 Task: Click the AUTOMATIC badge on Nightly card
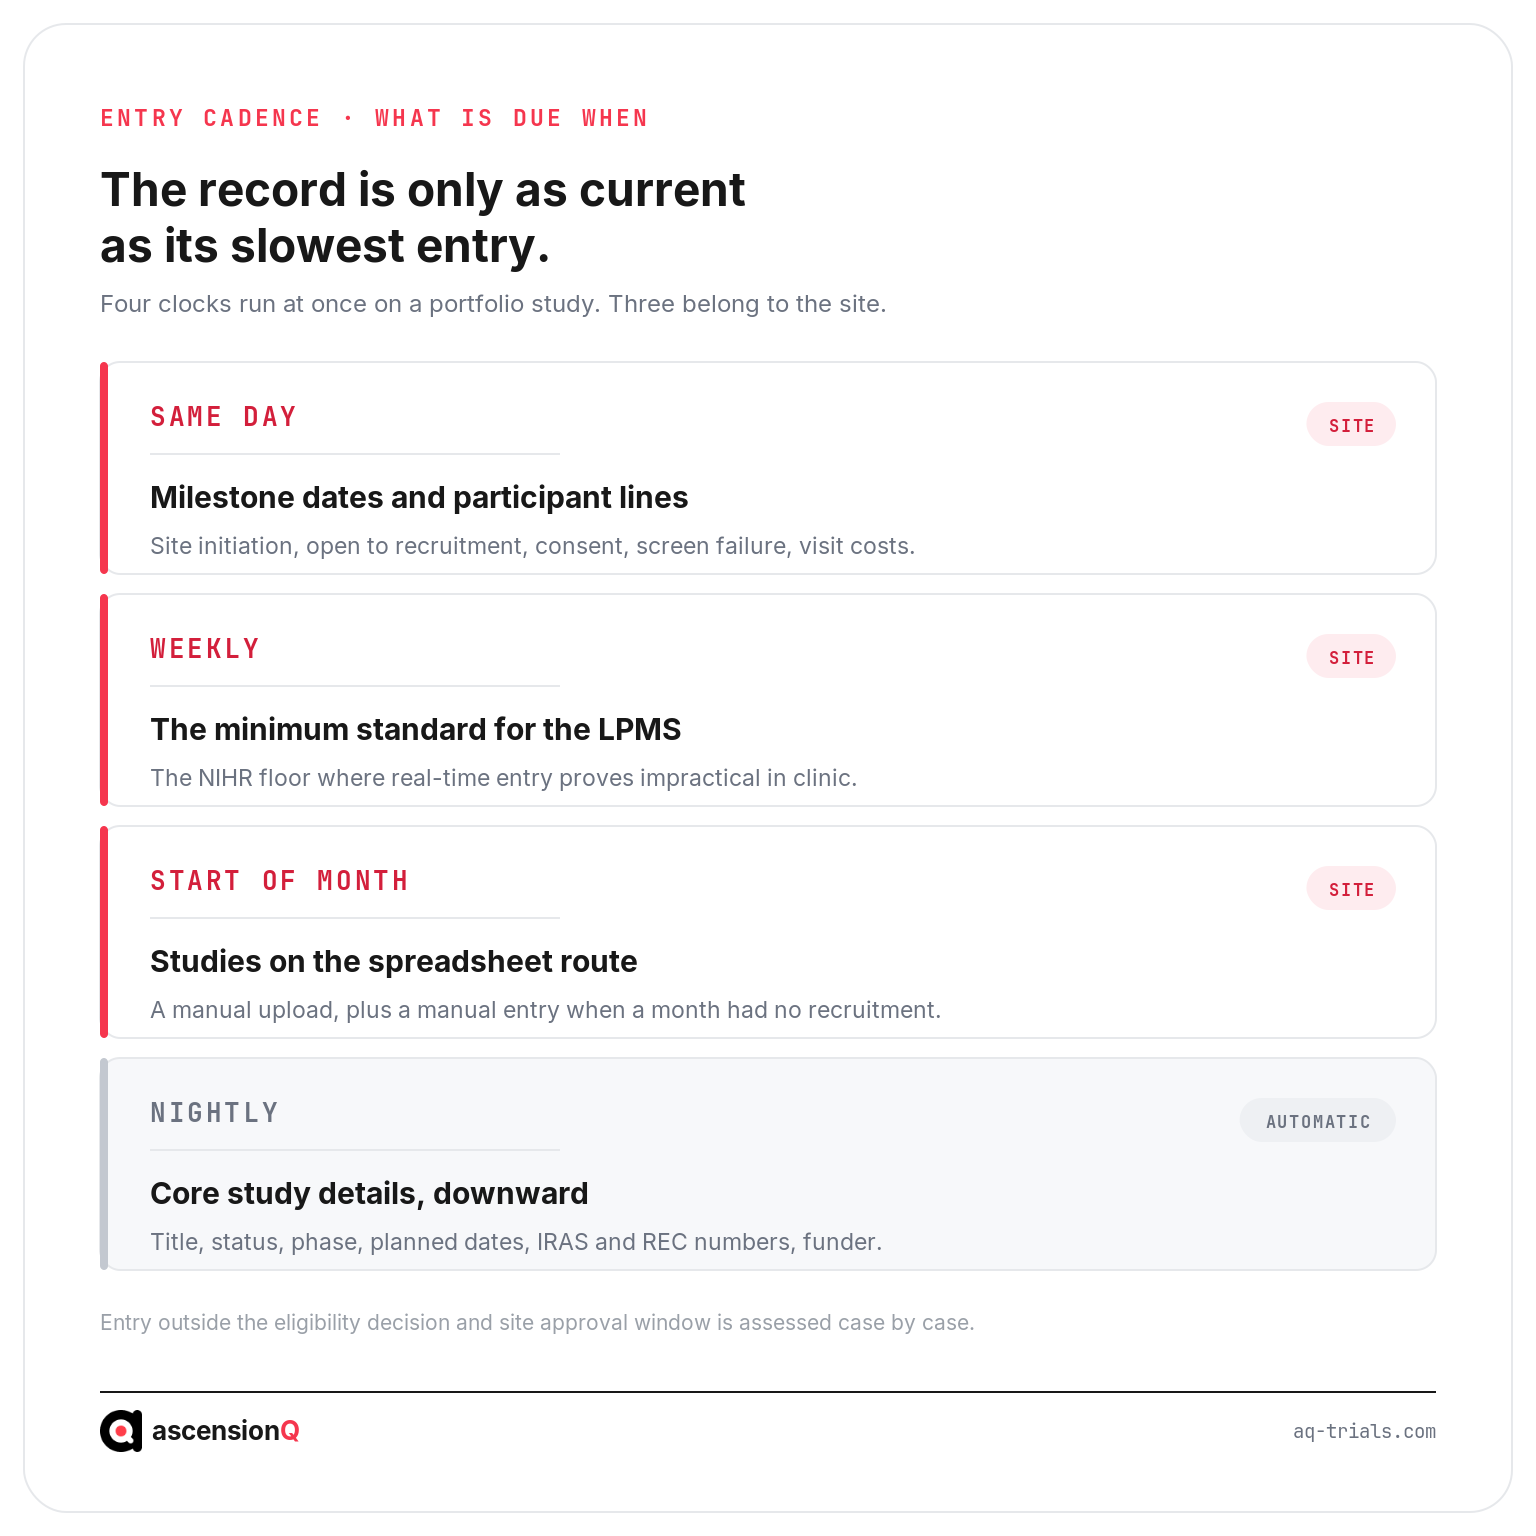1318,1121
